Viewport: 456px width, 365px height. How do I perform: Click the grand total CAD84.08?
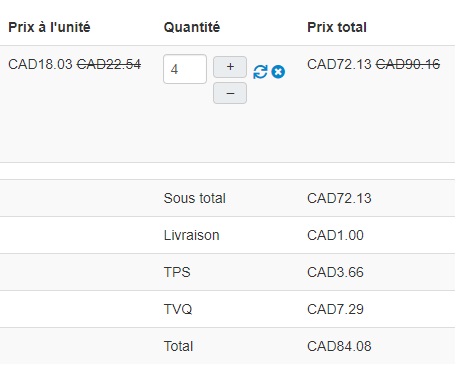click(x=339, y=346)
